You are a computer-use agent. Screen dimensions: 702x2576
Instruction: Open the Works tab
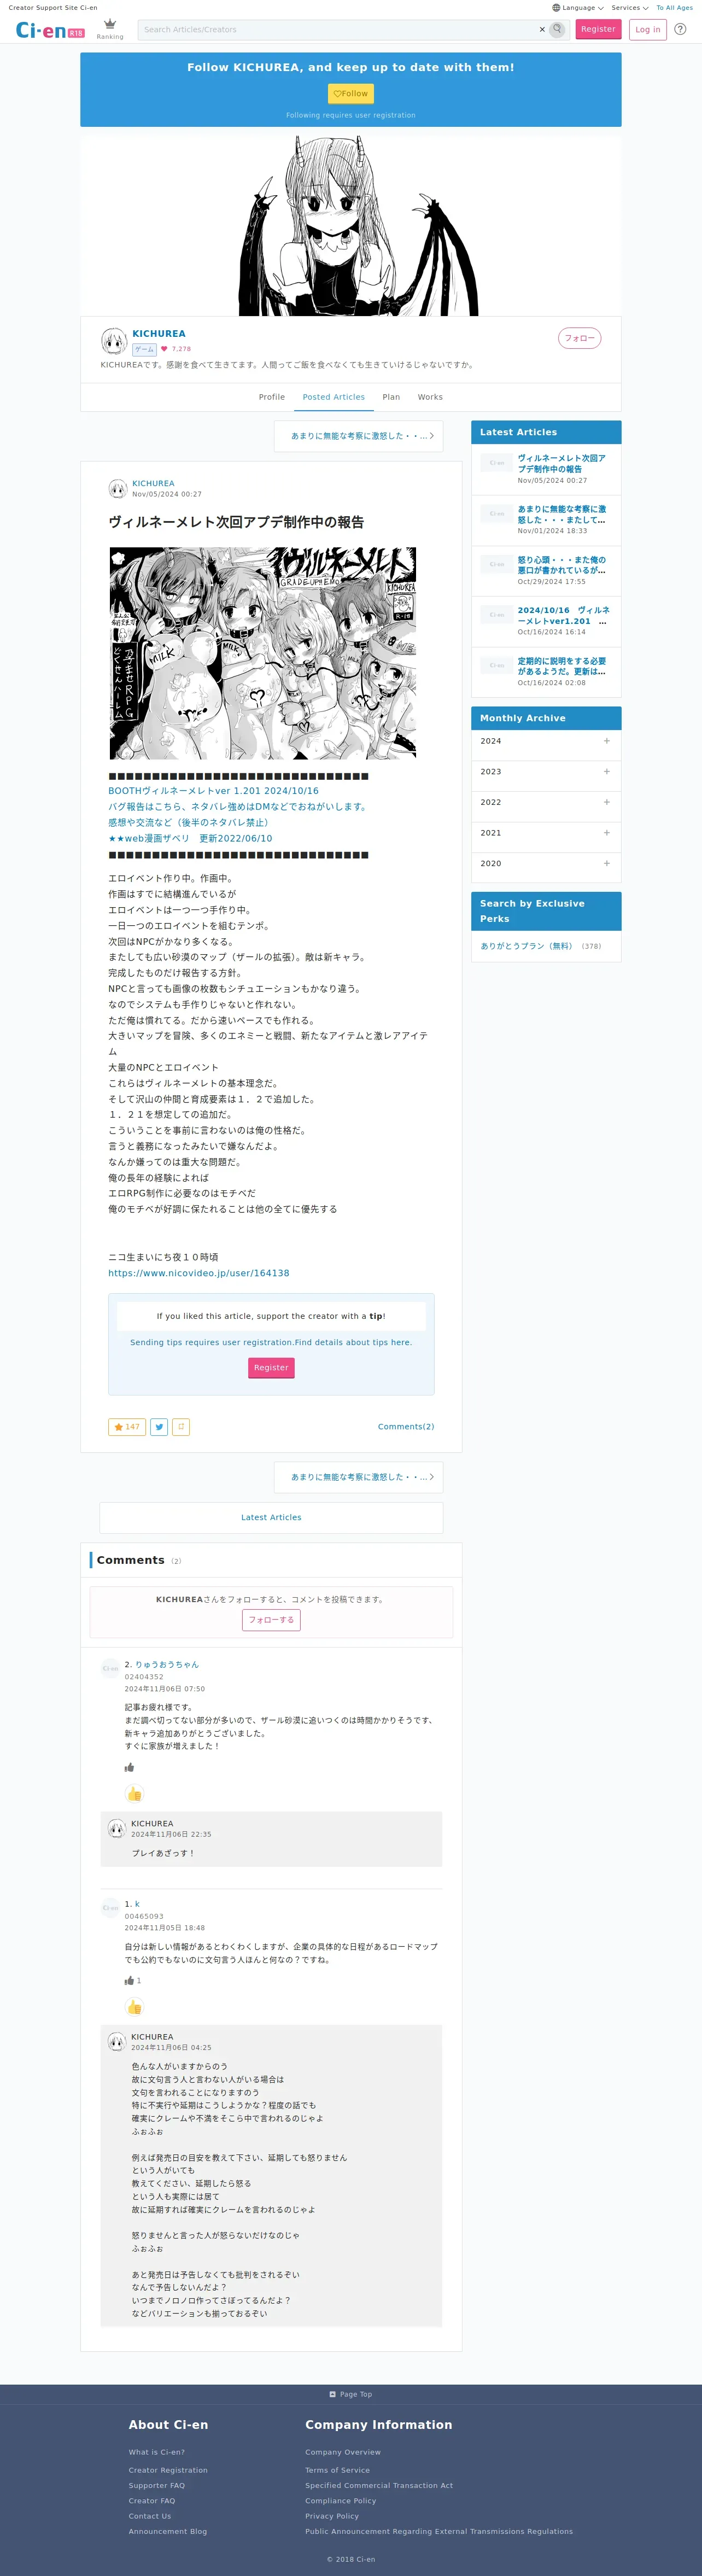click(x=430, y=397)
